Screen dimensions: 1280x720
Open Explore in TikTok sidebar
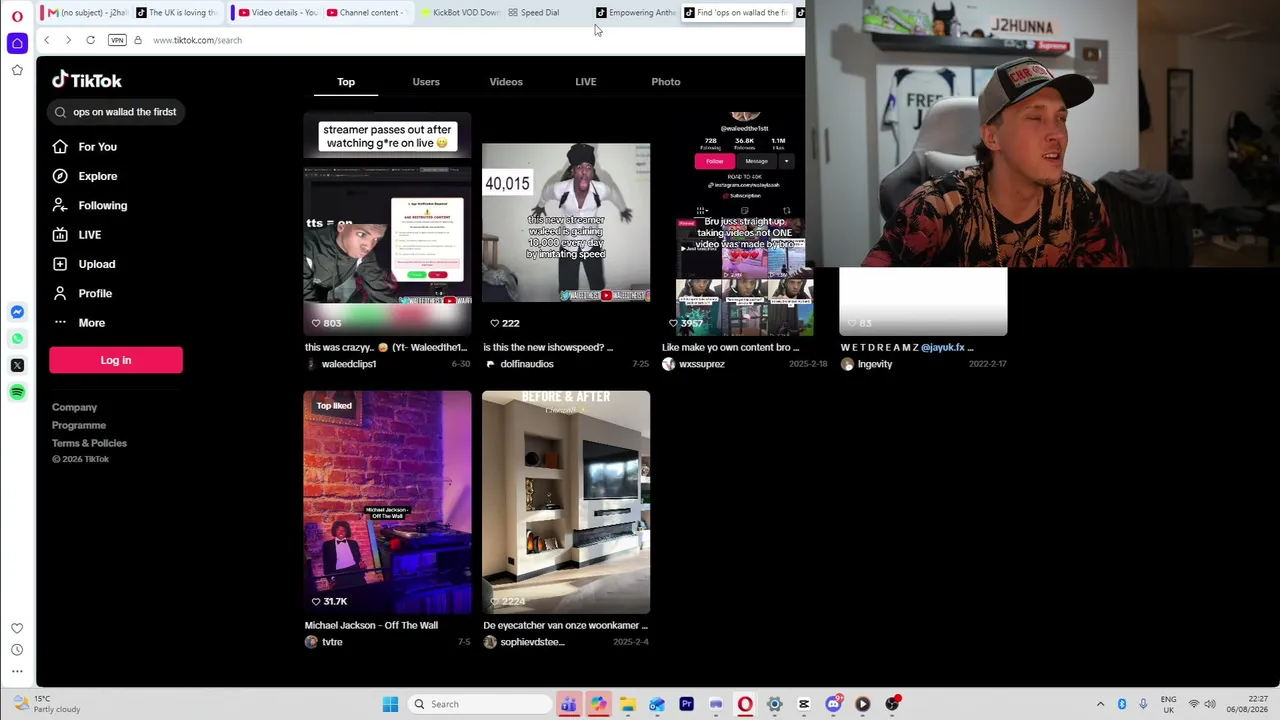coord(98,176)
